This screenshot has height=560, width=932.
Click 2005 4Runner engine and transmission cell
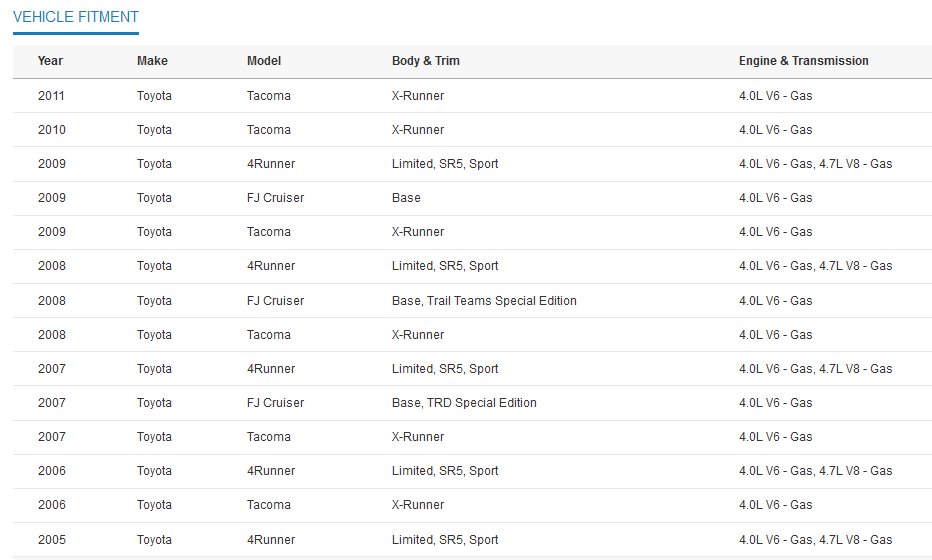(816, 540)
